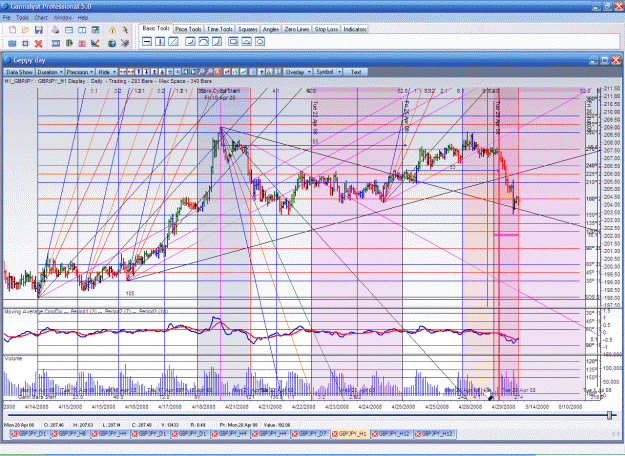Click the declining chart icon in second row
The image size is (625, 456).
coord(95,43)
